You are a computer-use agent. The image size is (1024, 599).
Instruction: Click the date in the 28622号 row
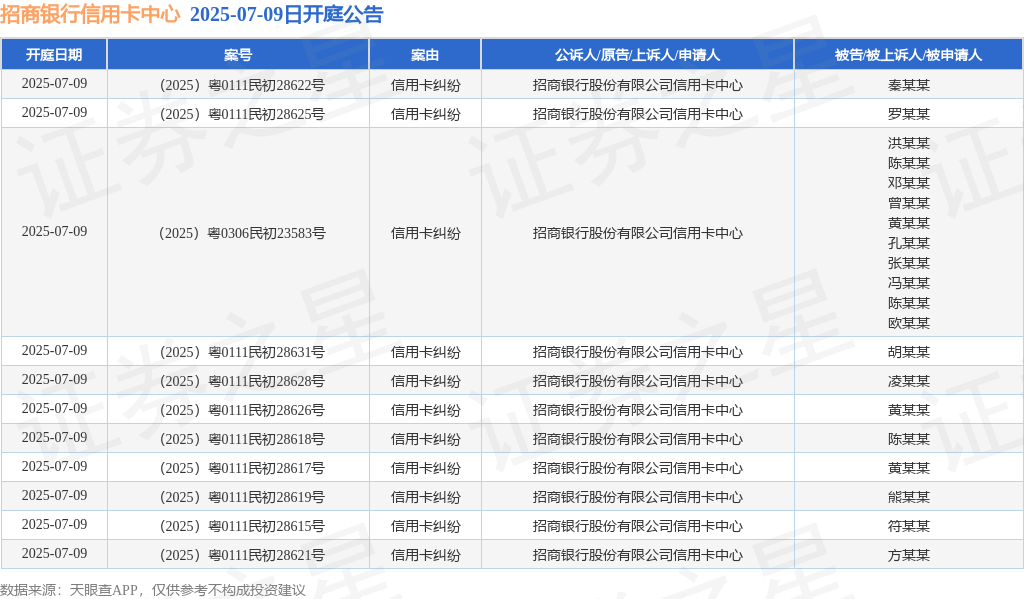(x=54, y=84)
